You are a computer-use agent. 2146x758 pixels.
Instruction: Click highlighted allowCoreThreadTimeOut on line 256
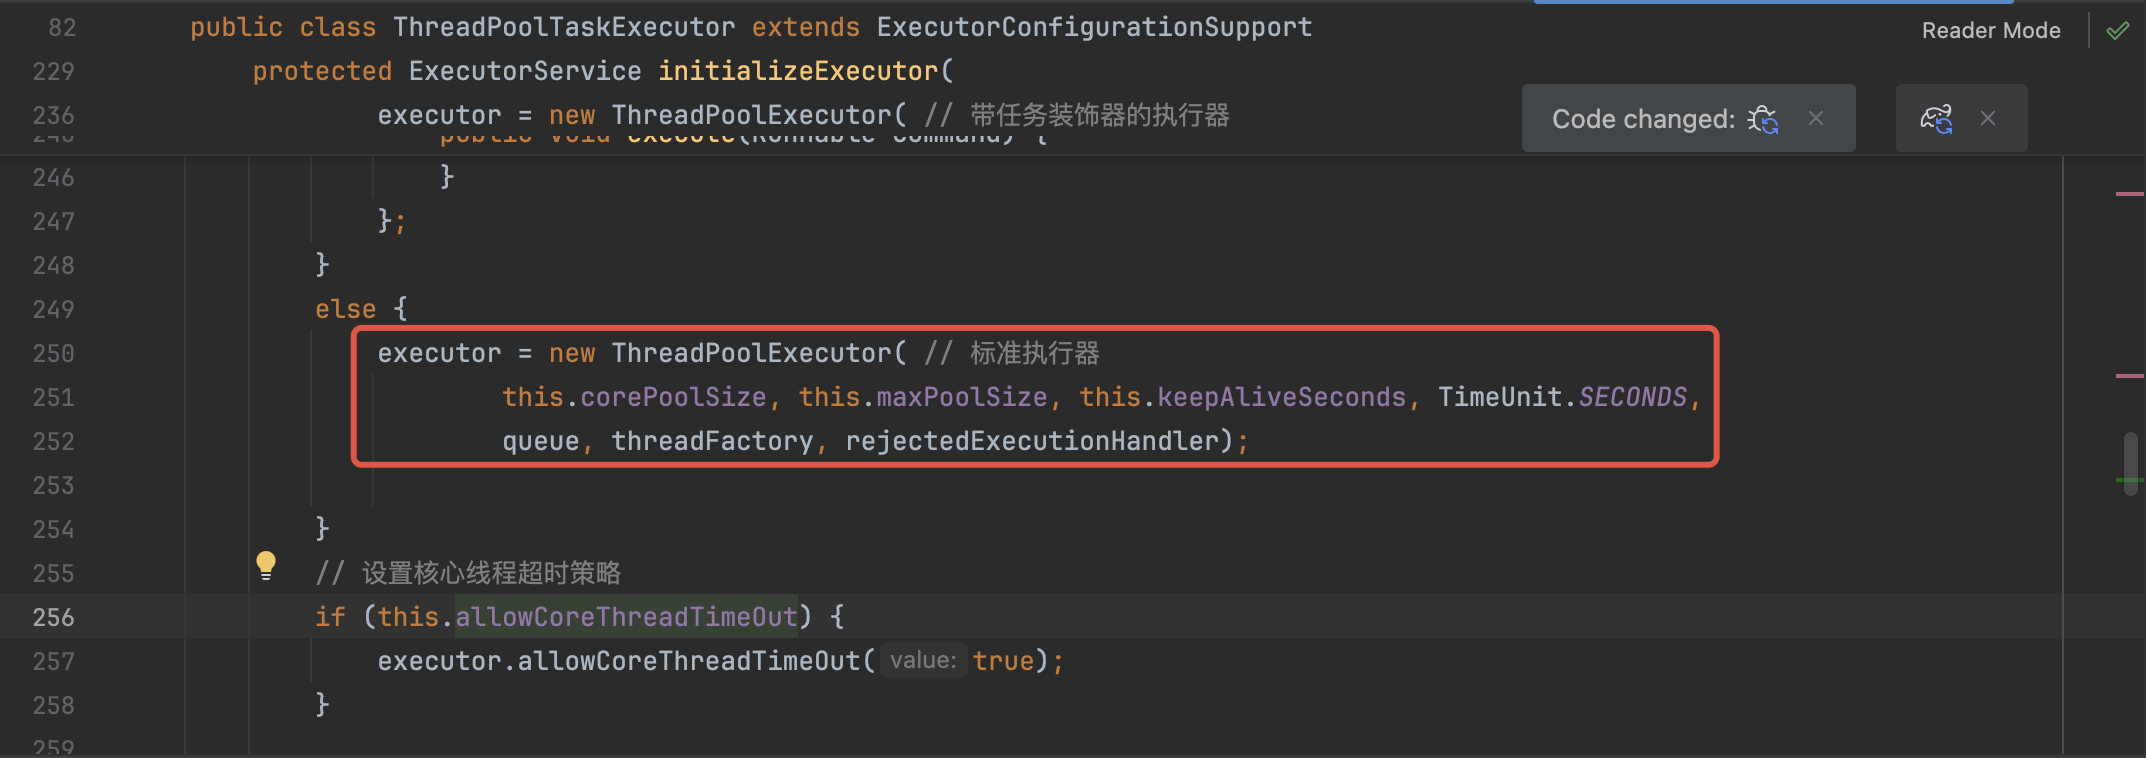(x=627, y=618)
